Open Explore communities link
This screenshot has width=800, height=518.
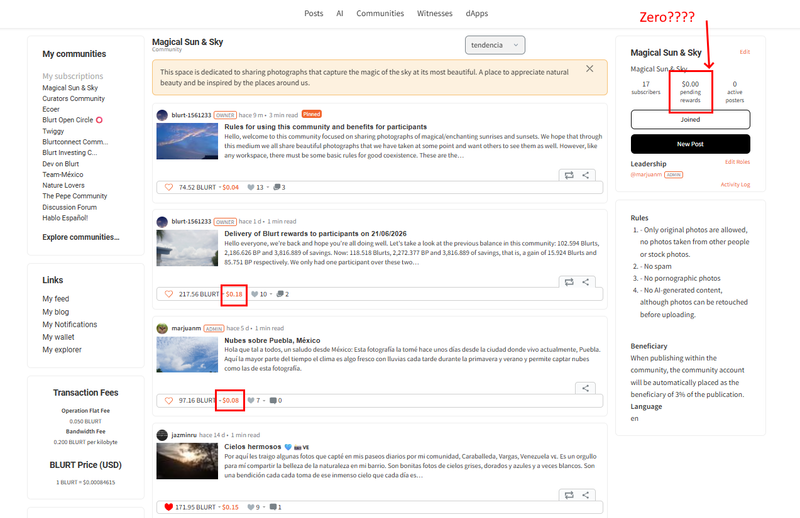[x=81, y=237]
